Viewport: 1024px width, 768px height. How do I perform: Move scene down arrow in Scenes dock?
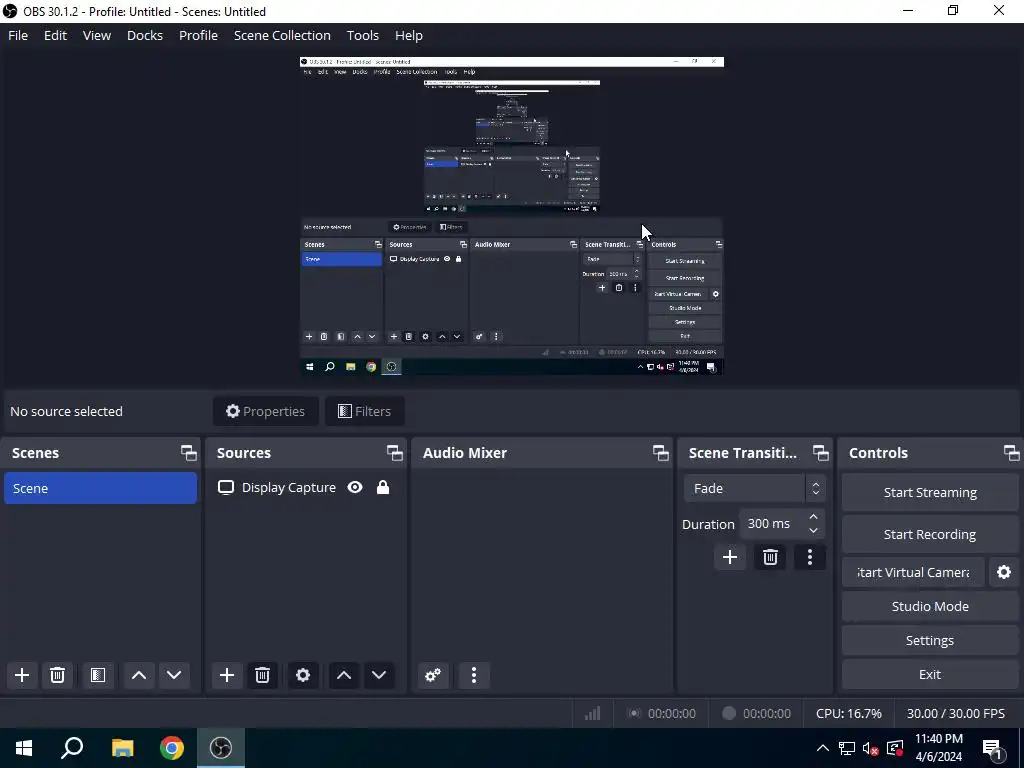point(174,675)
